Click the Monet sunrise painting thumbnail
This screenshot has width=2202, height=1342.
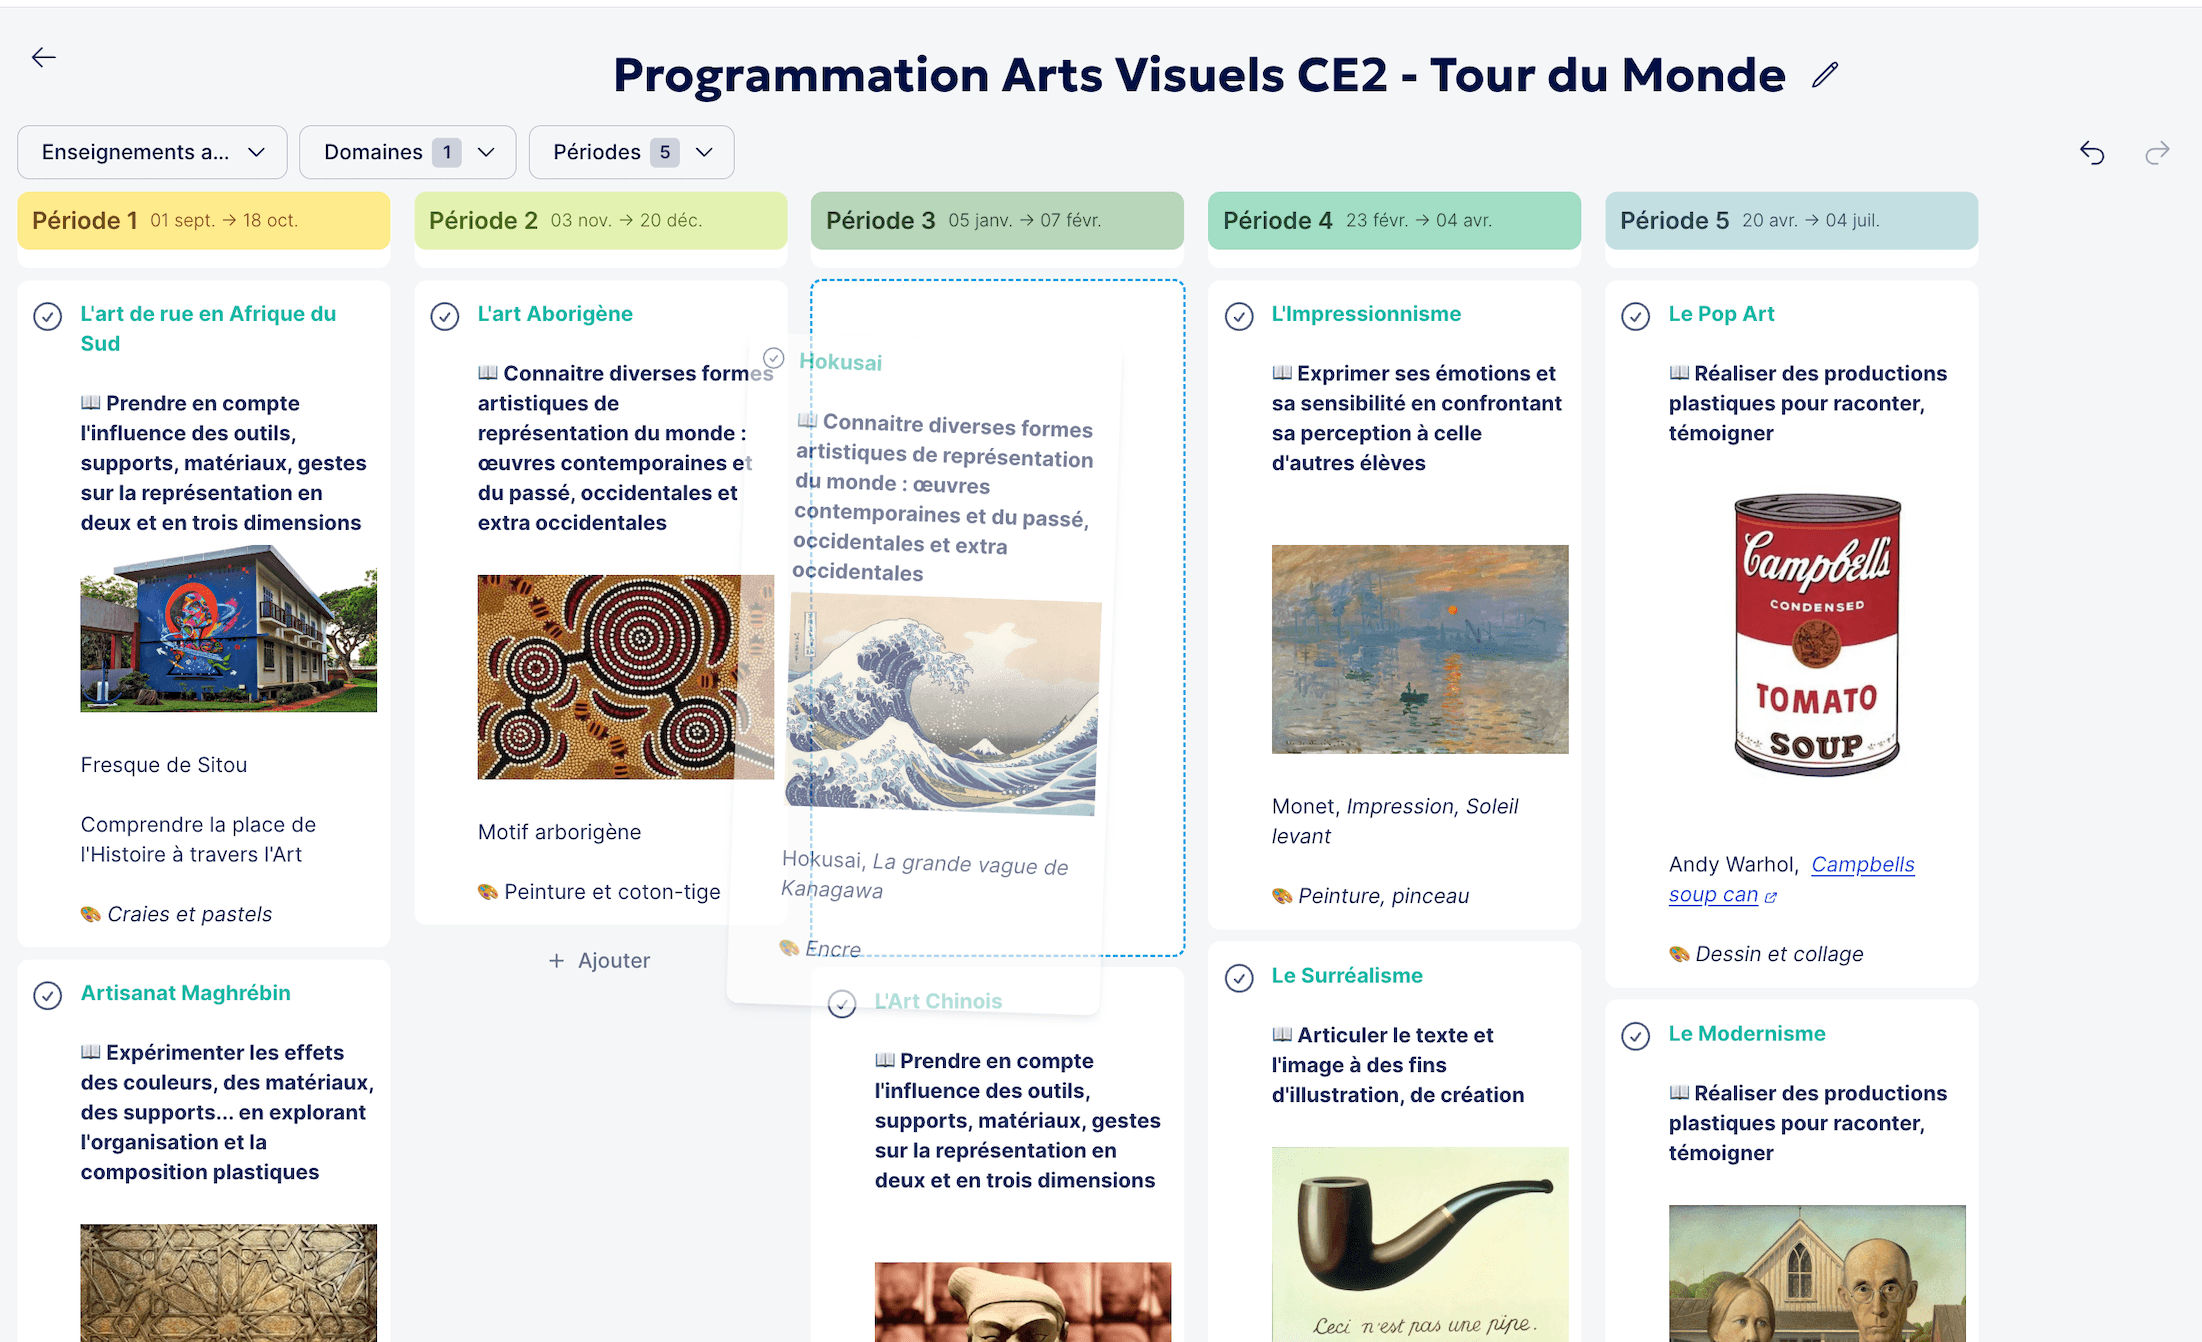coord(1419,649)
